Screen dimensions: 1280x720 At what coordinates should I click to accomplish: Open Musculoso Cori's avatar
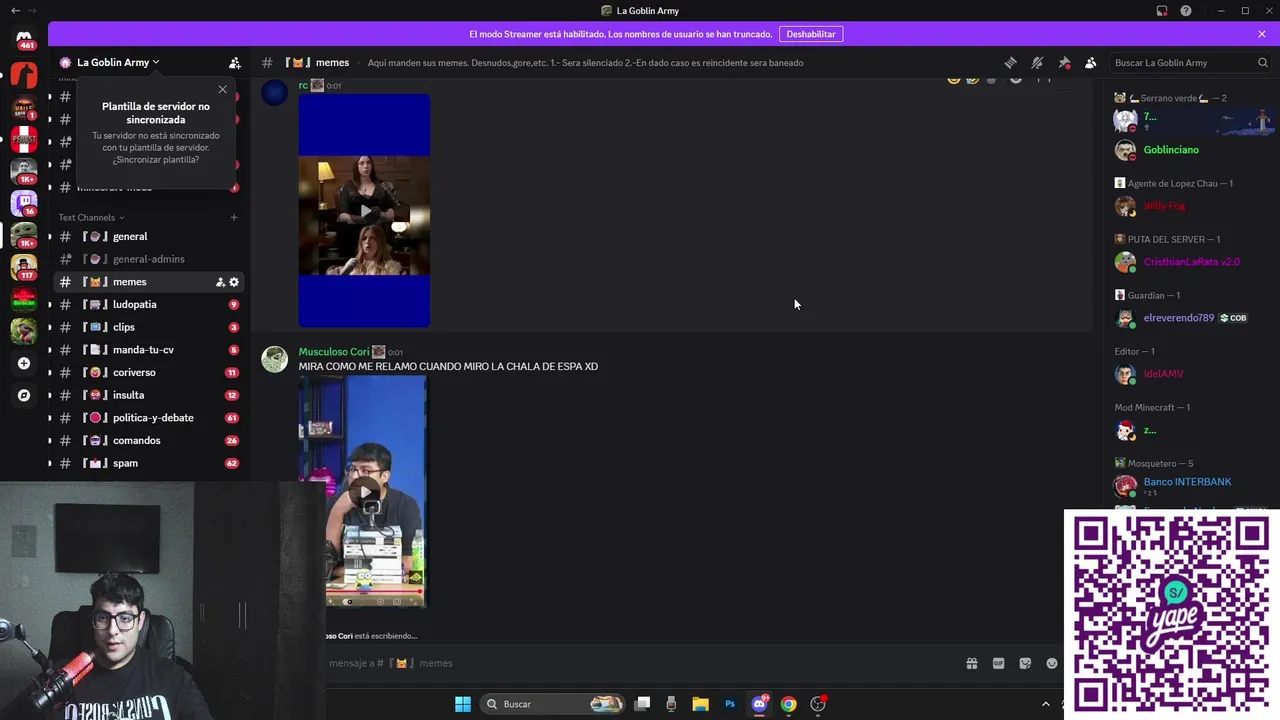coord(275,359)
